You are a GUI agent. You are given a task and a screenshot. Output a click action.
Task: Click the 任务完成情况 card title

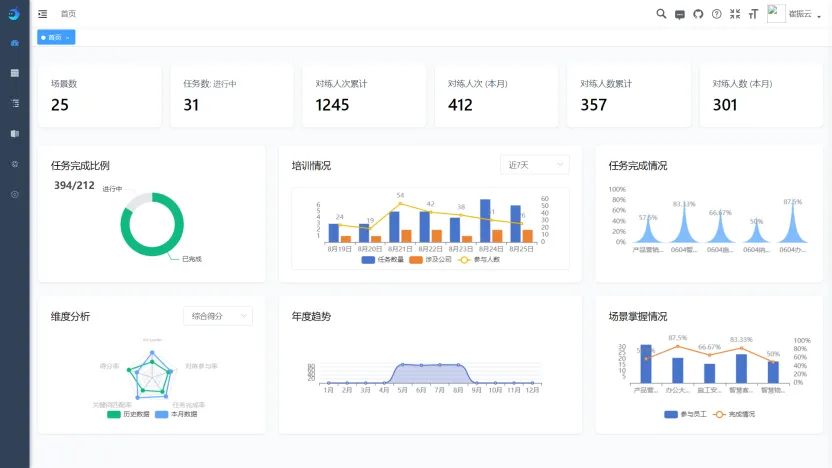click(638, 166)
